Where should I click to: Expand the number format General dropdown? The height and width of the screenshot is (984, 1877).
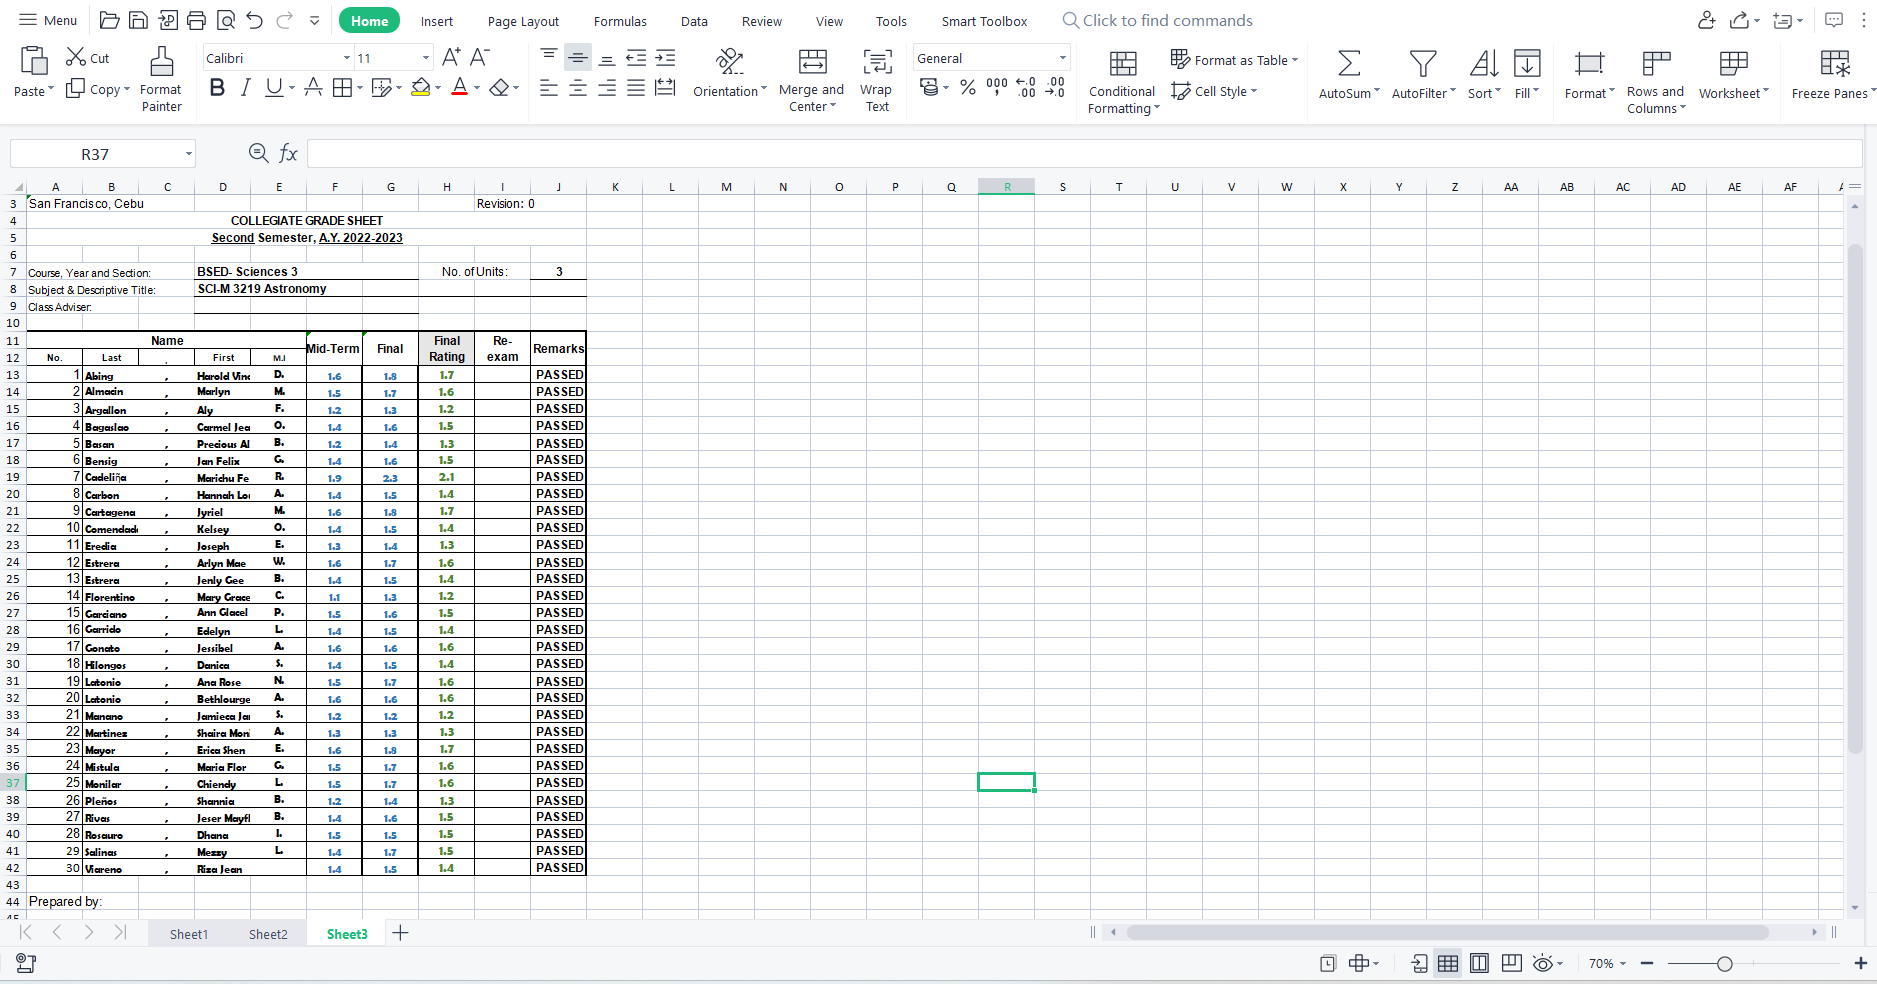coord(1062,58)
